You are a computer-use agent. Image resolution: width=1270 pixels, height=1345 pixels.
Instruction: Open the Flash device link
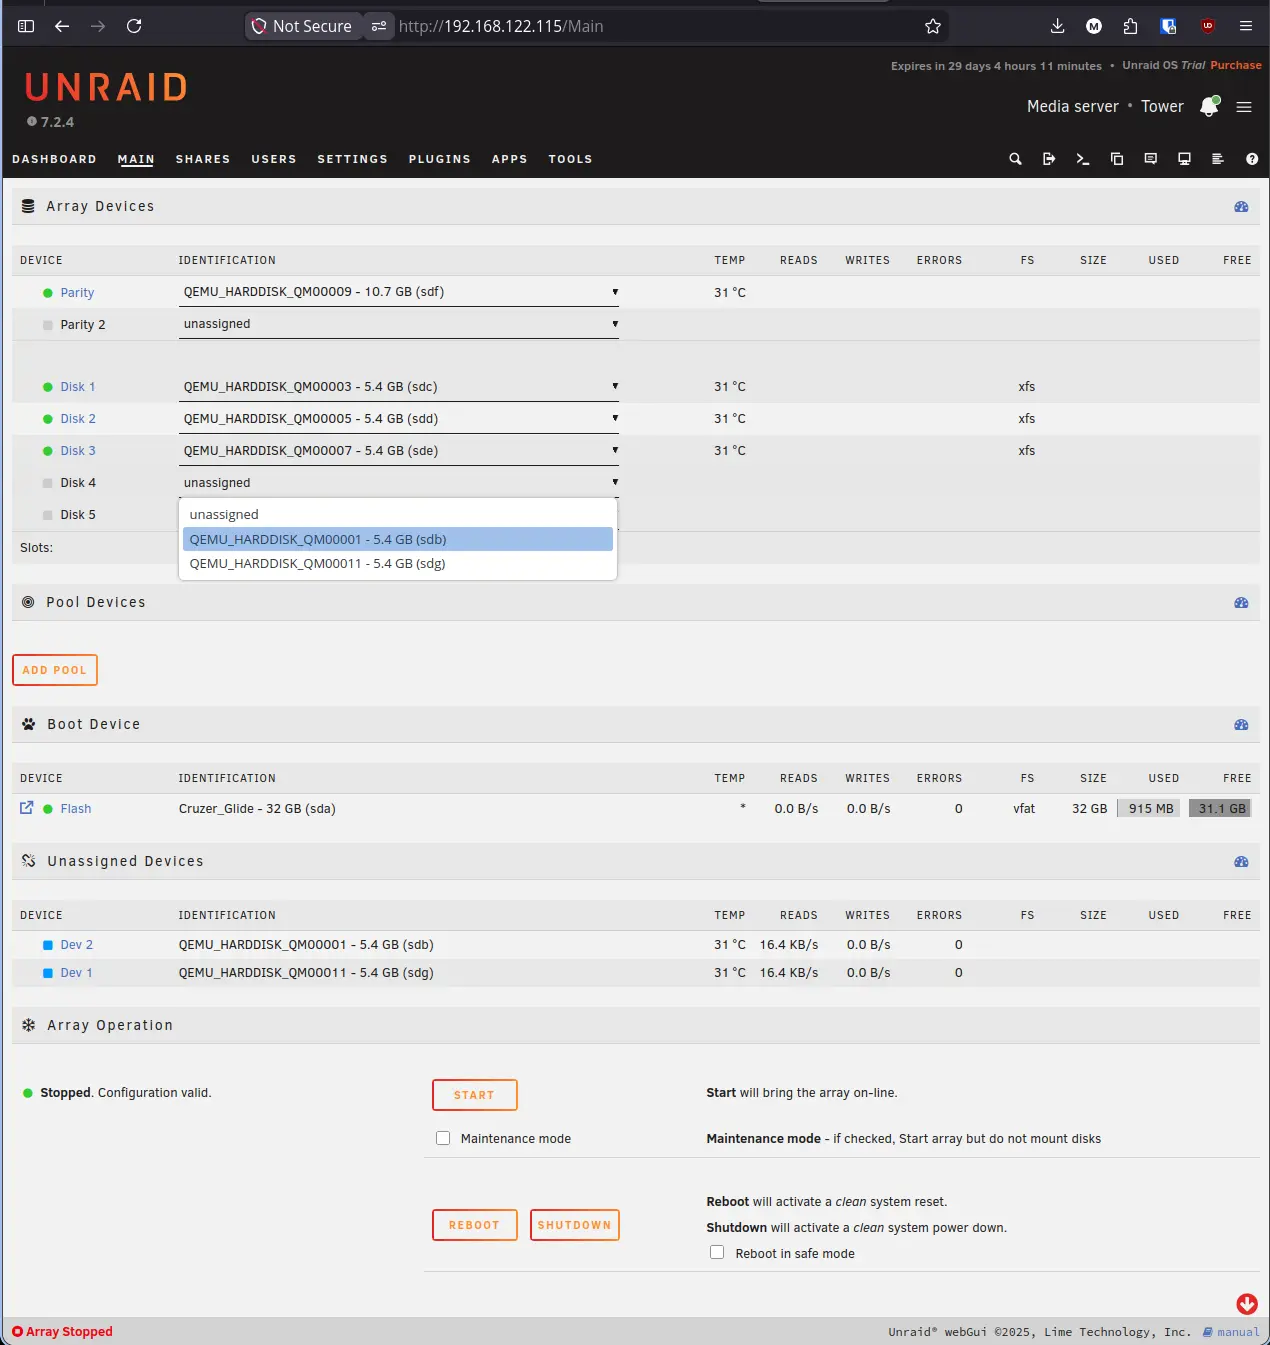coord(76,809)
